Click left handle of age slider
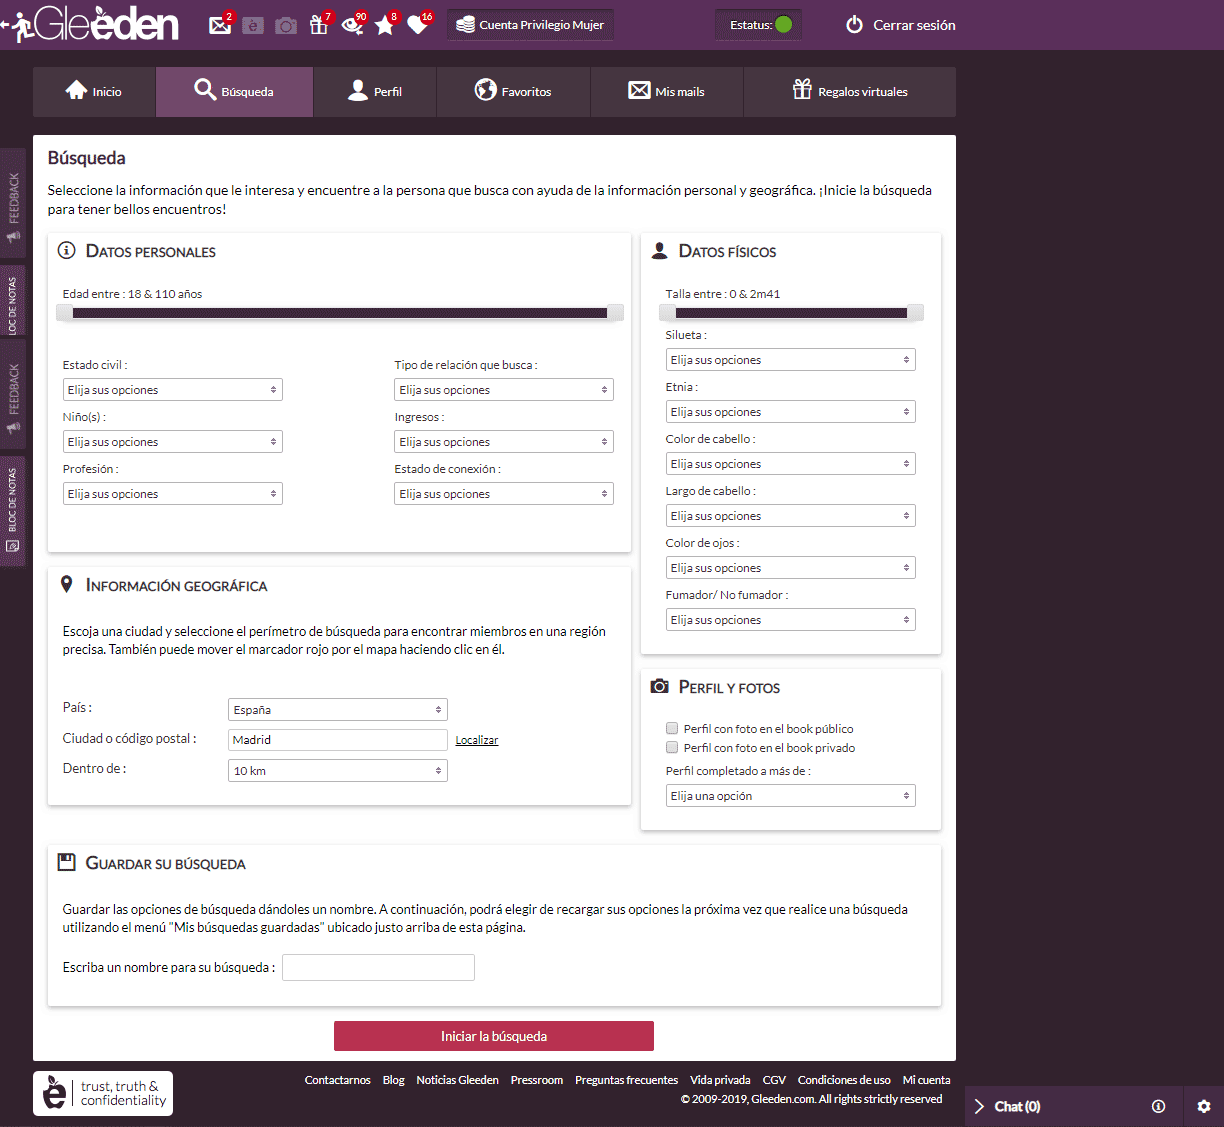This screenshot has width=1224, height=1127. click(x=64, y=313)
